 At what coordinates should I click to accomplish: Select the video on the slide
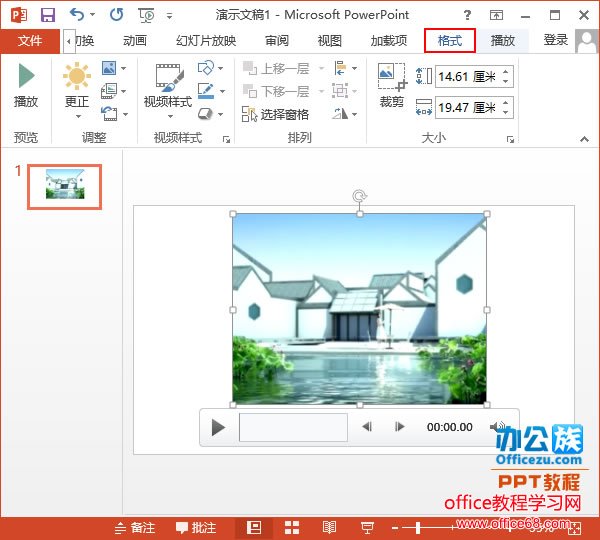[x=360, y=309]
